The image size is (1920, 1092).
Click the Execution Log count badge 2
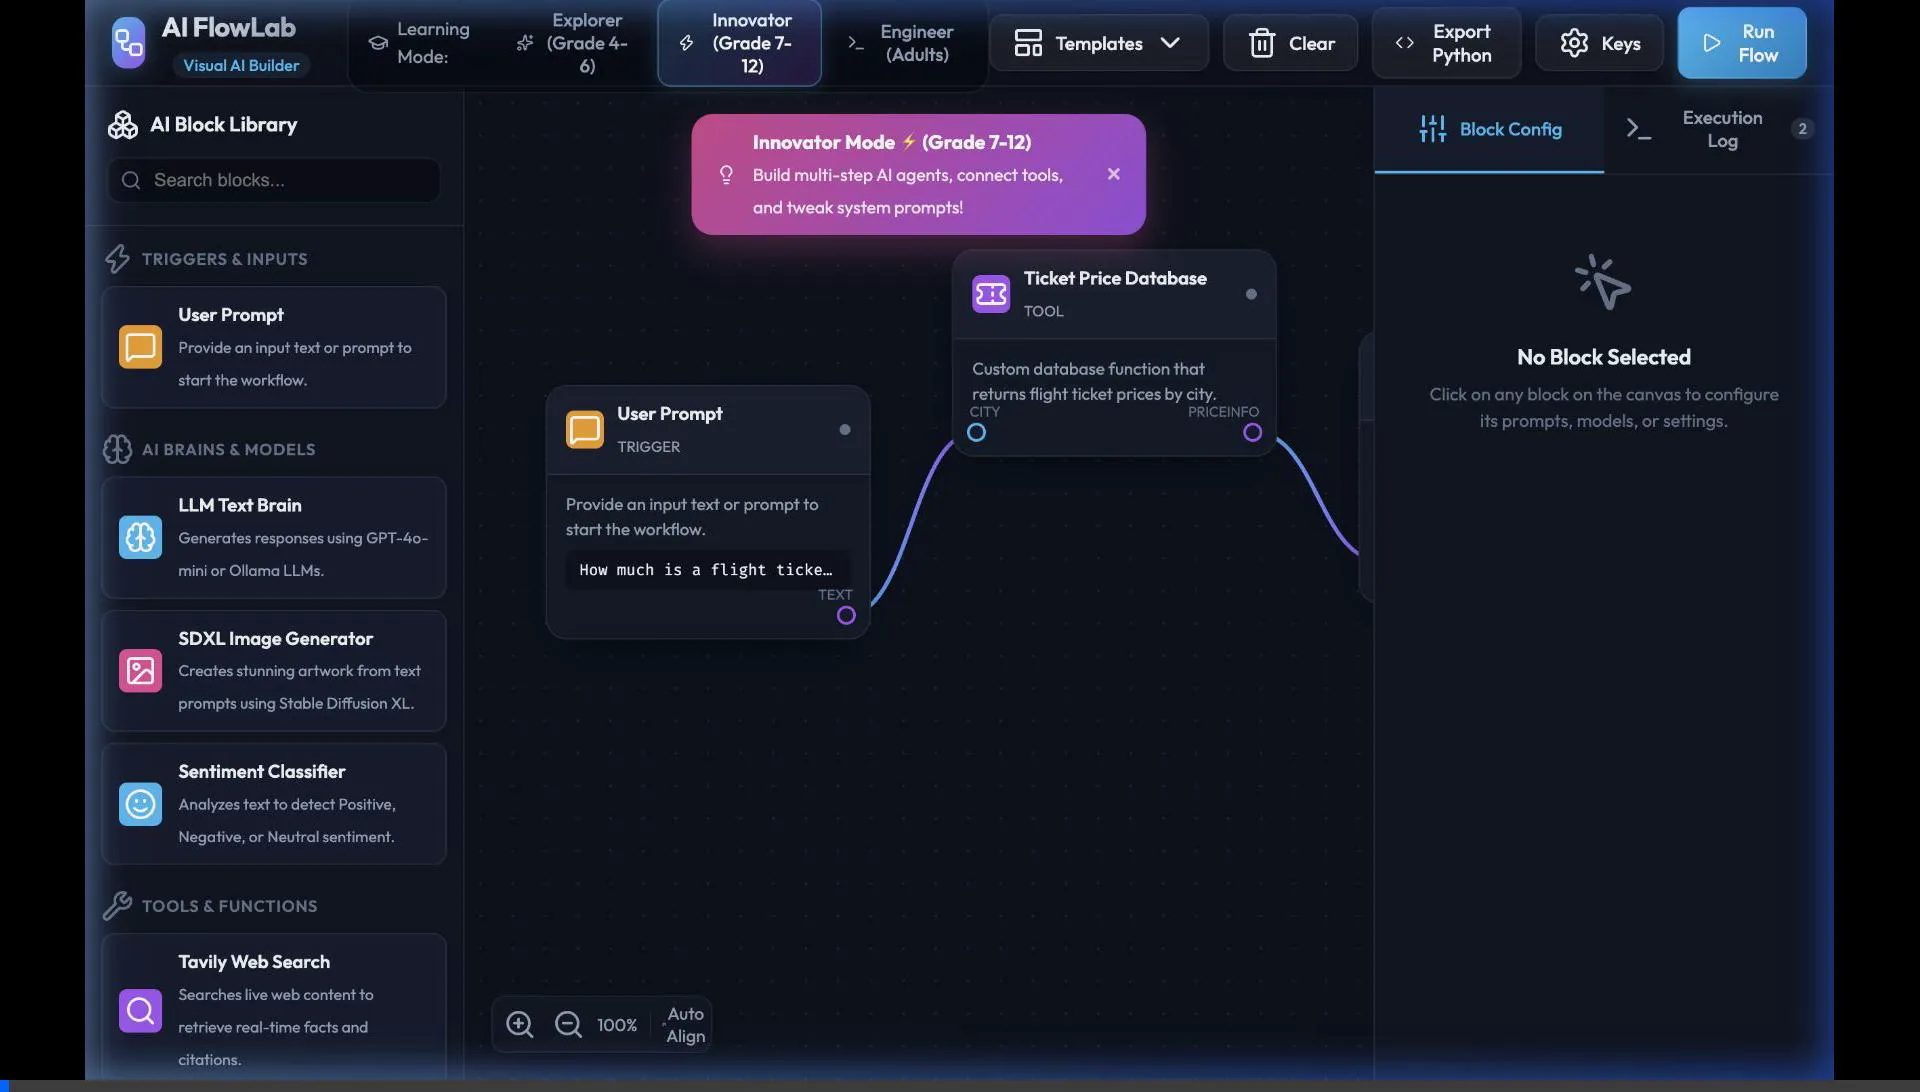(x=1802, y=129)
